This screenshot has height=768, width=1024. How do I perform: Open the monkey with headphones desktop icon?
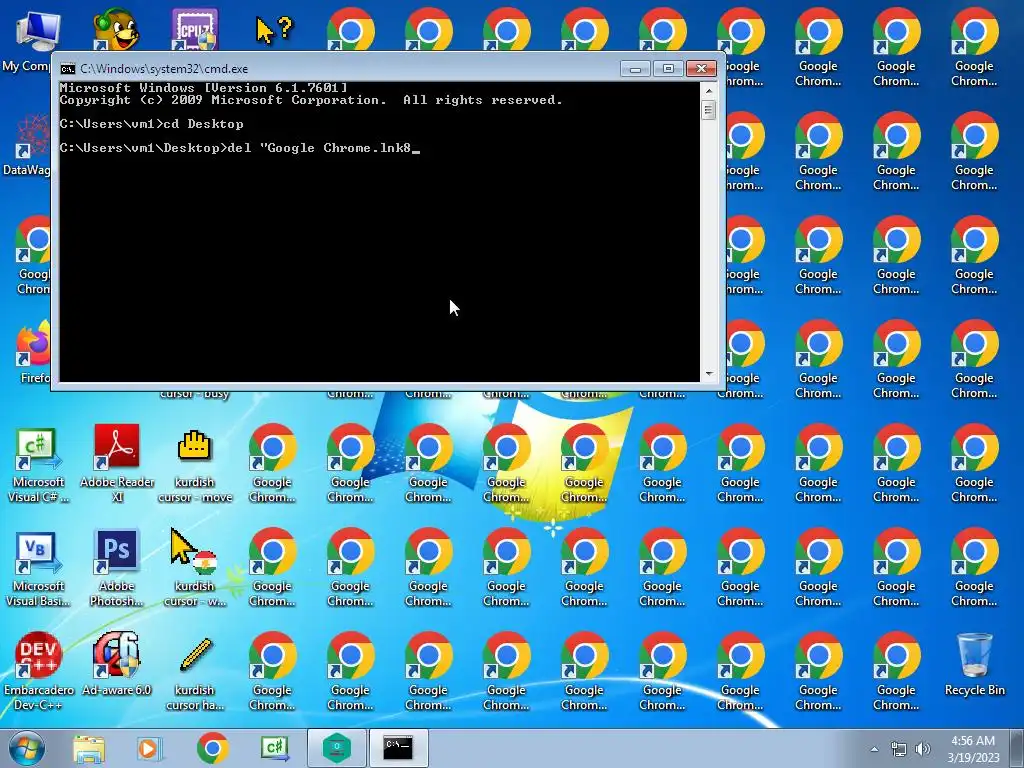pos(116,29)
